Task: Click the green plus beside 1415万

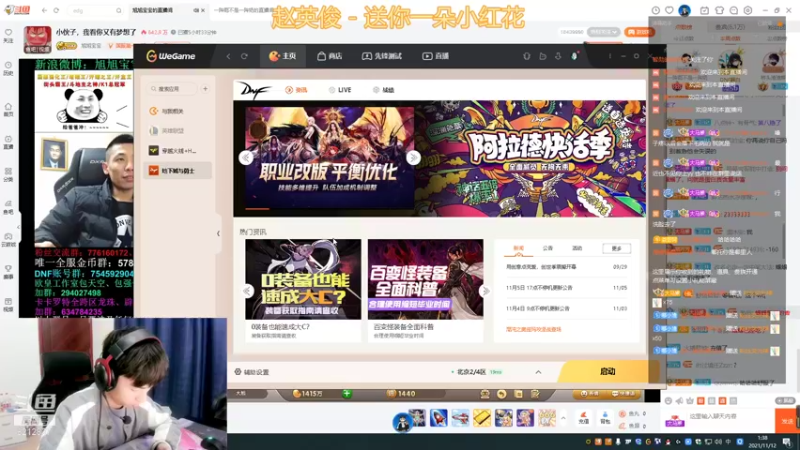Action: 347,393
